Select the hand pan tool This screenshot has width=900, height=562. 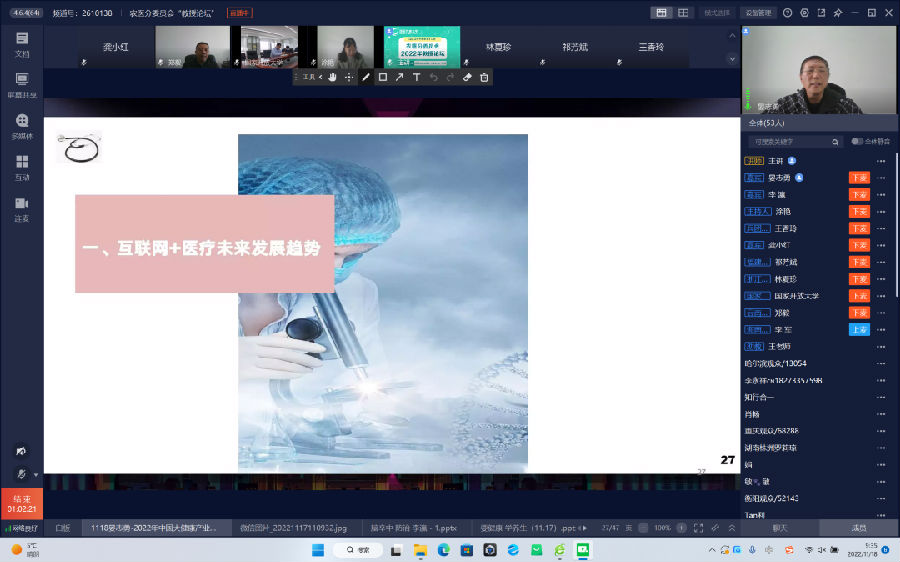(332, 77)
